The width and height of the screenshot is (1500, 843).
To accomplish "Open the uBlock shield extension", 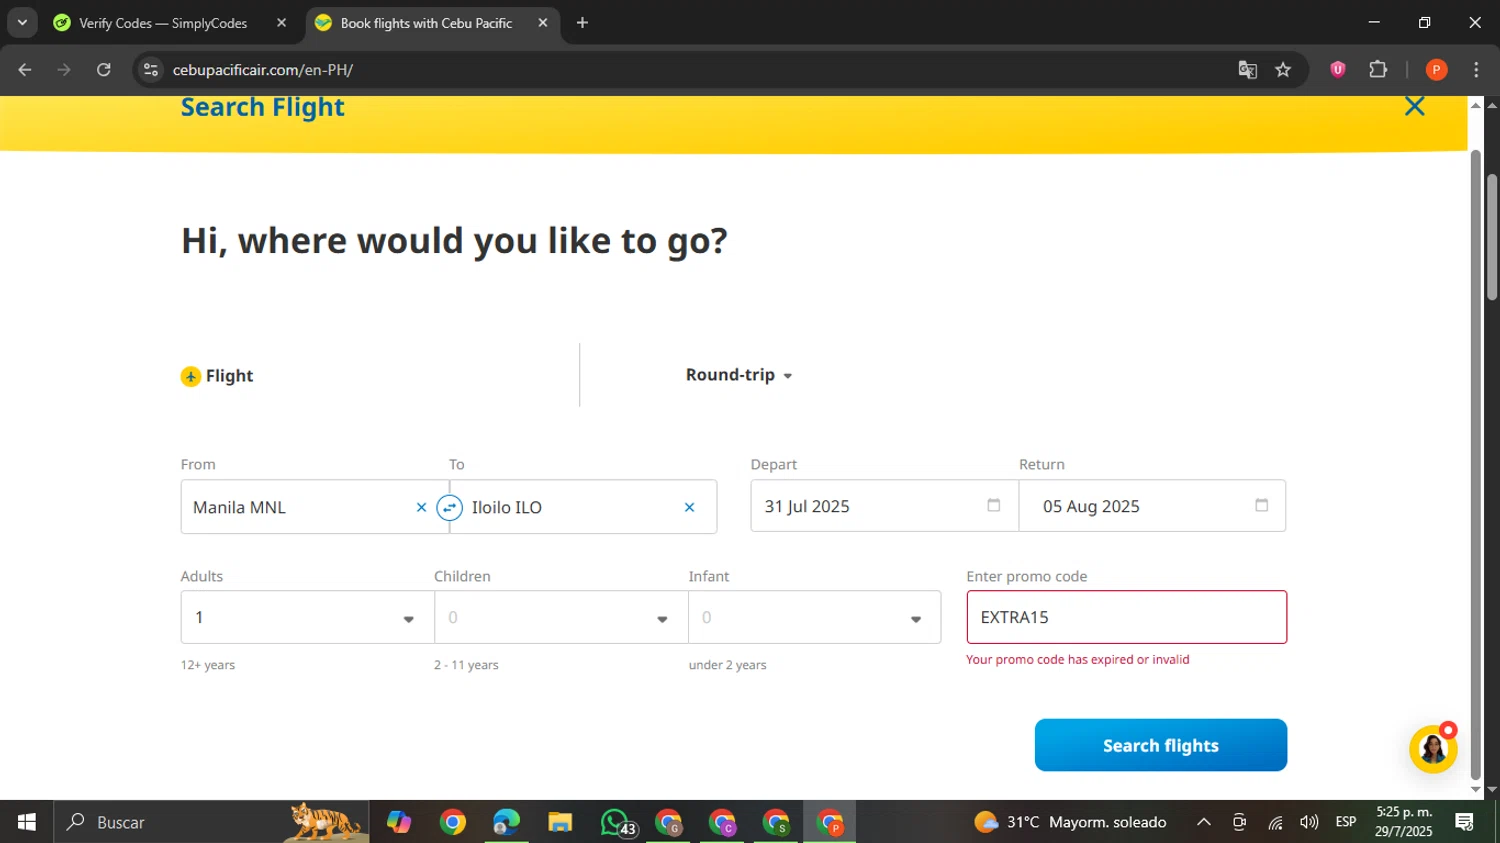I will click(x=1338, y=70).
